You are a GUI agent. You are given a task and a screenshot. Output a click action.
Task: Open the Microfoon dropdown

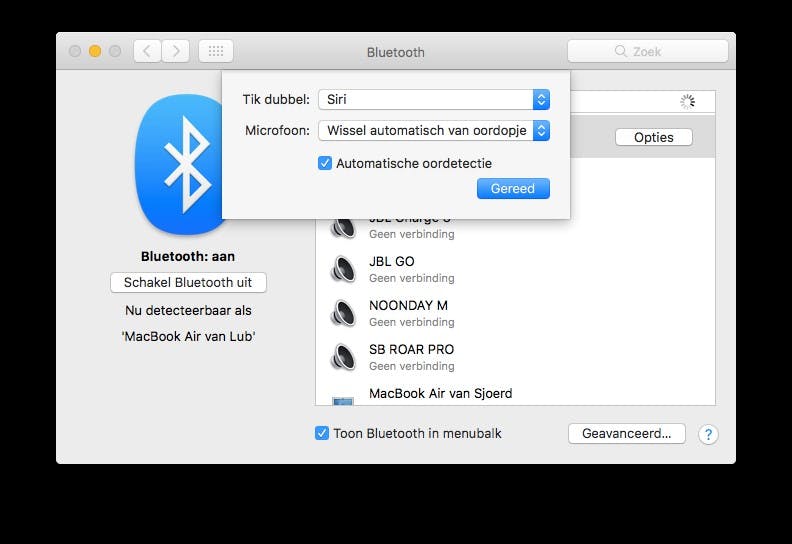[434, 131]
